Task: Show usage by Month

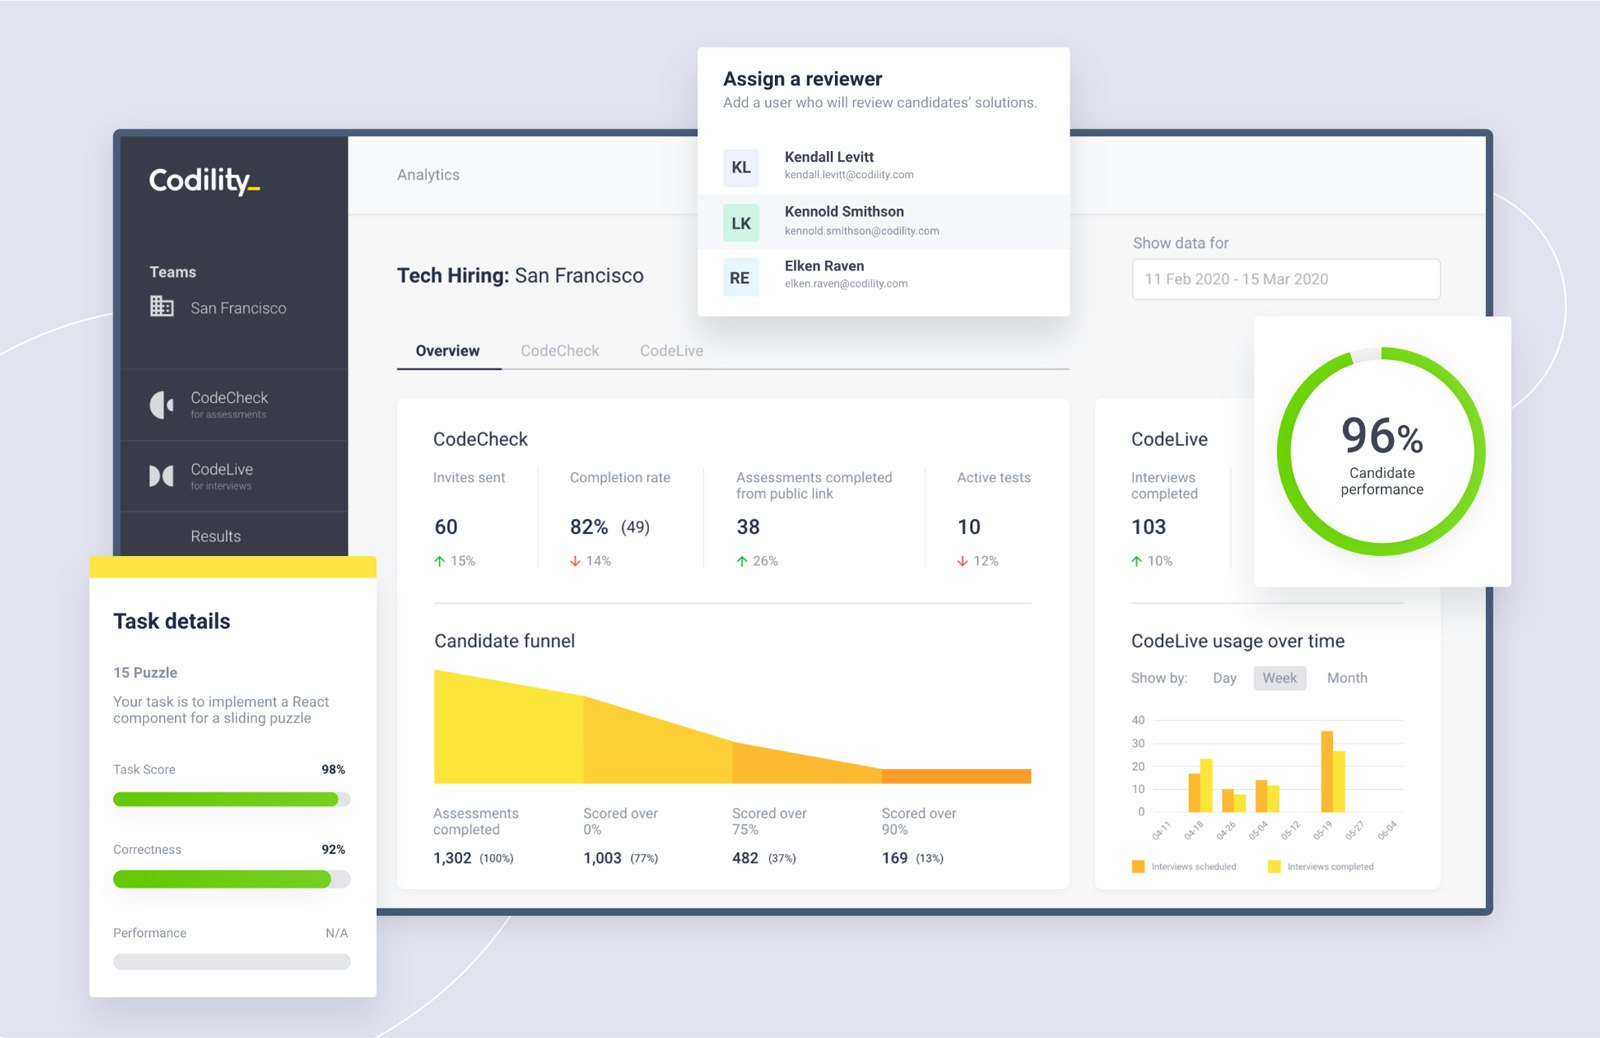Action: [x=1347, y=678]
